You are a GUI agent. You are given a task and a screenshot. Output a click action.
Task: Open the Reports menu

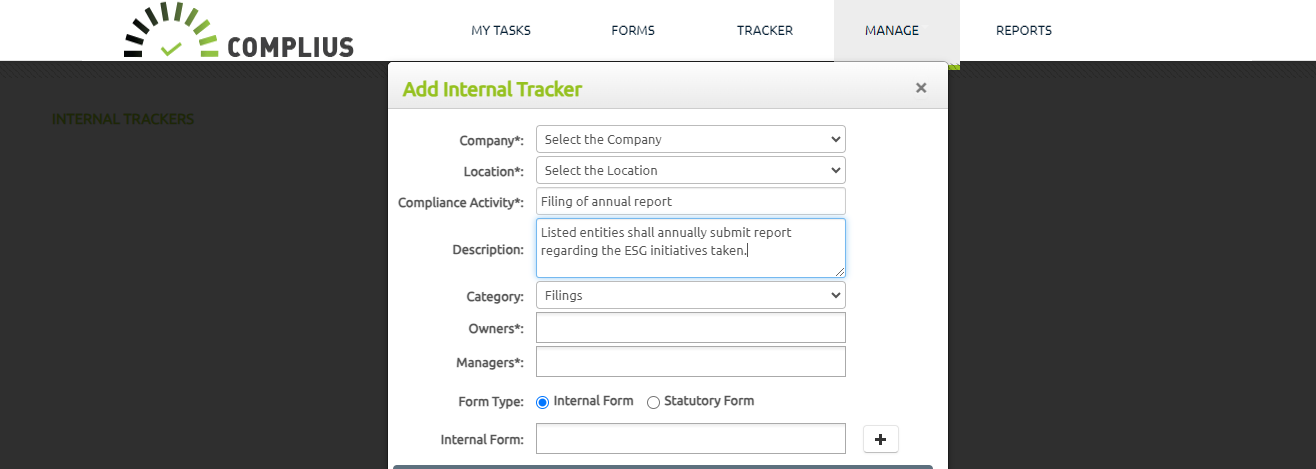(x=1023, y=30)
